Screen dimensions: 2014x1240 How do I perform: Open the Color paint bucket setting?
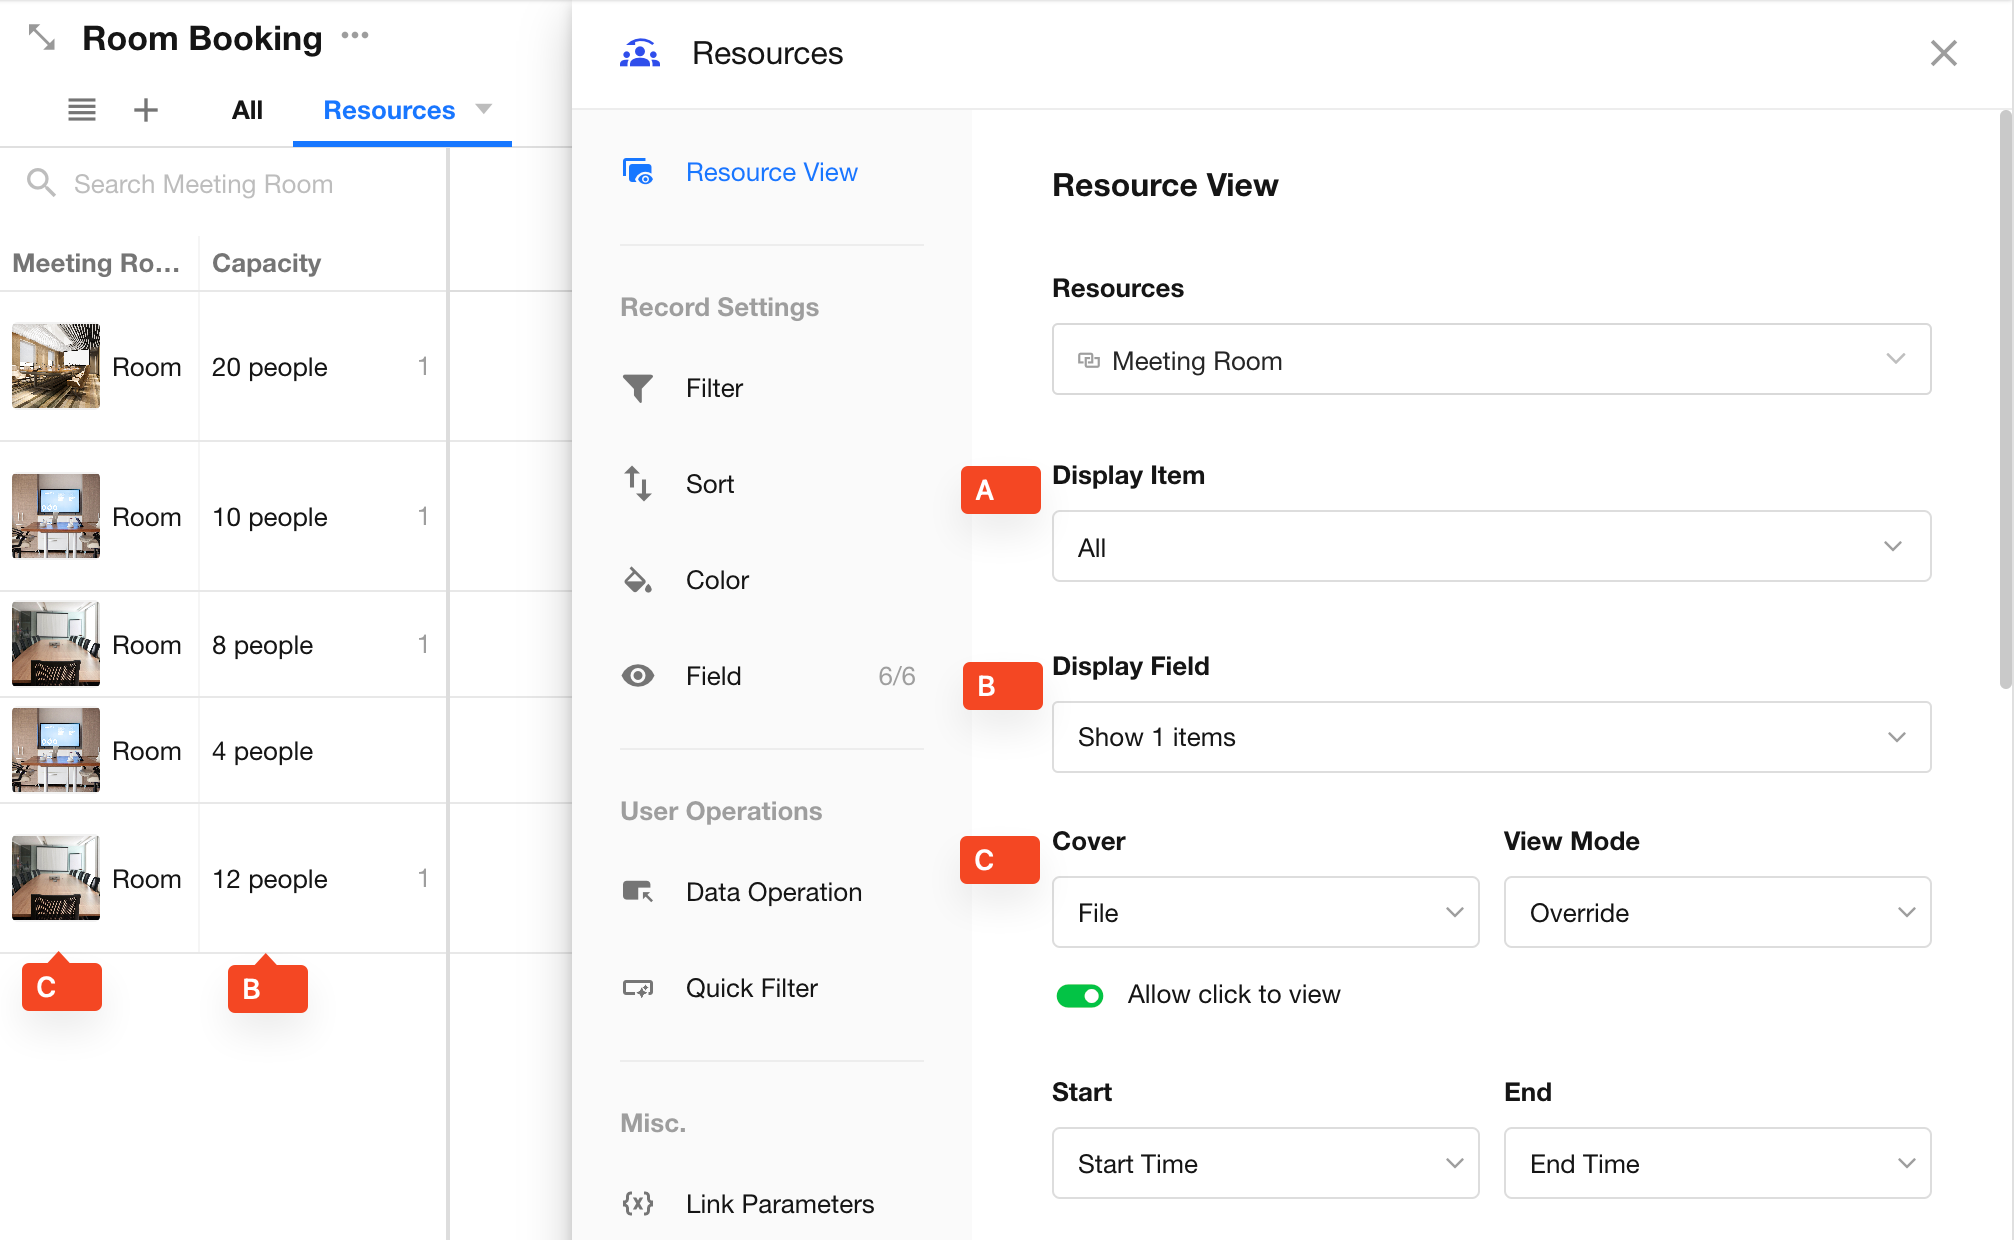tap(638, 580)
